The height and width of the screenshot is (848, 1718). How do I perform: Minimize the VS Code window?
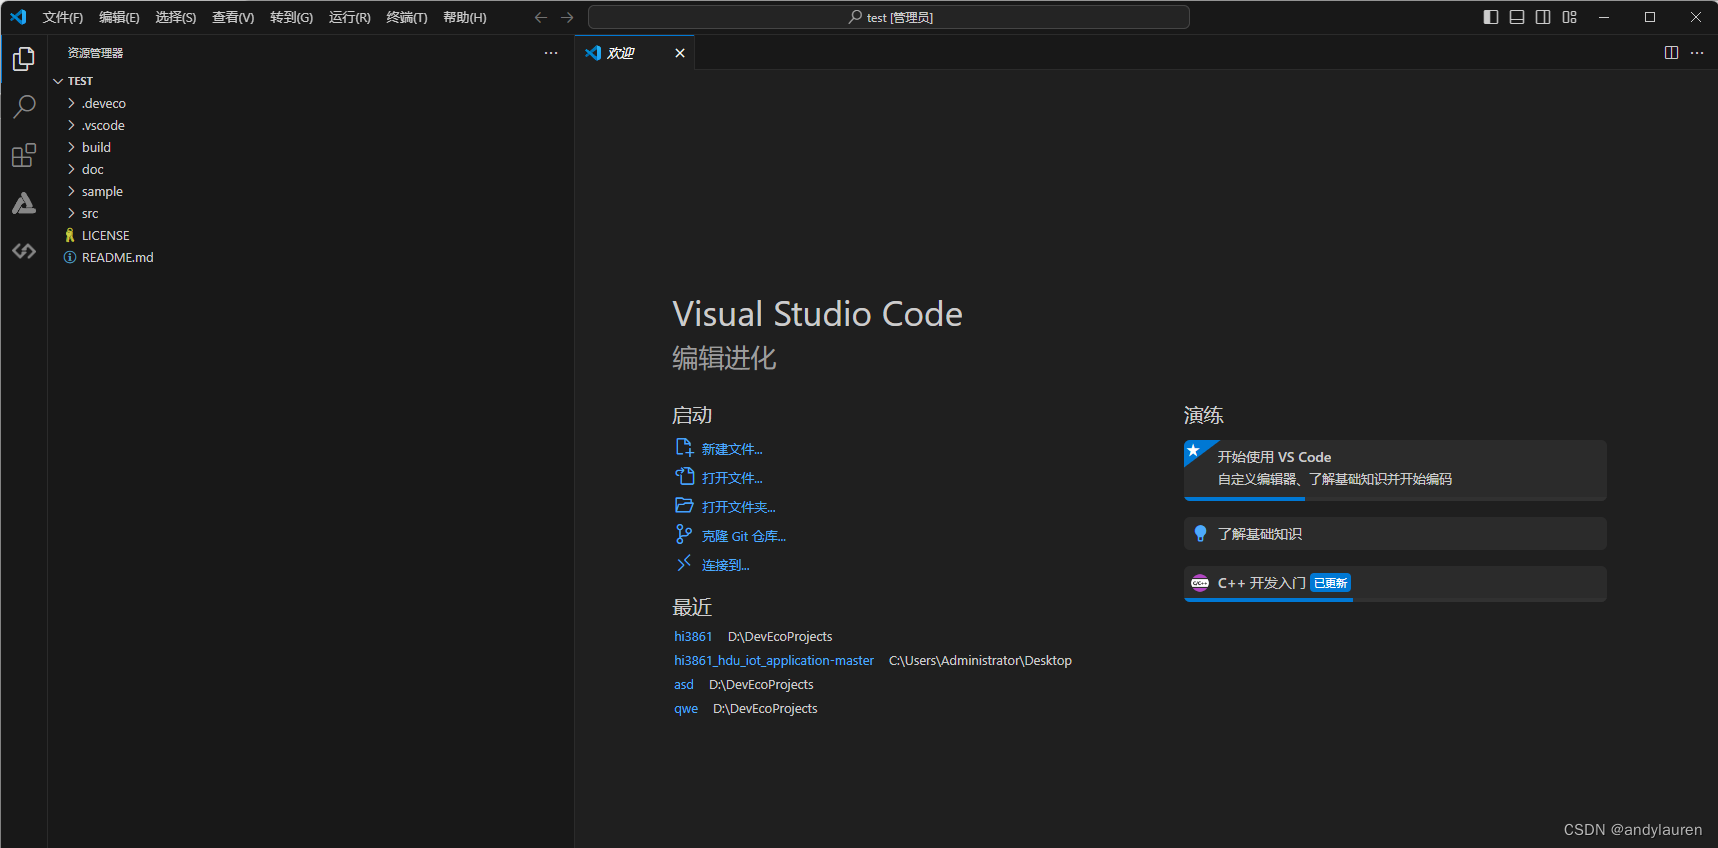(1604, 17)
